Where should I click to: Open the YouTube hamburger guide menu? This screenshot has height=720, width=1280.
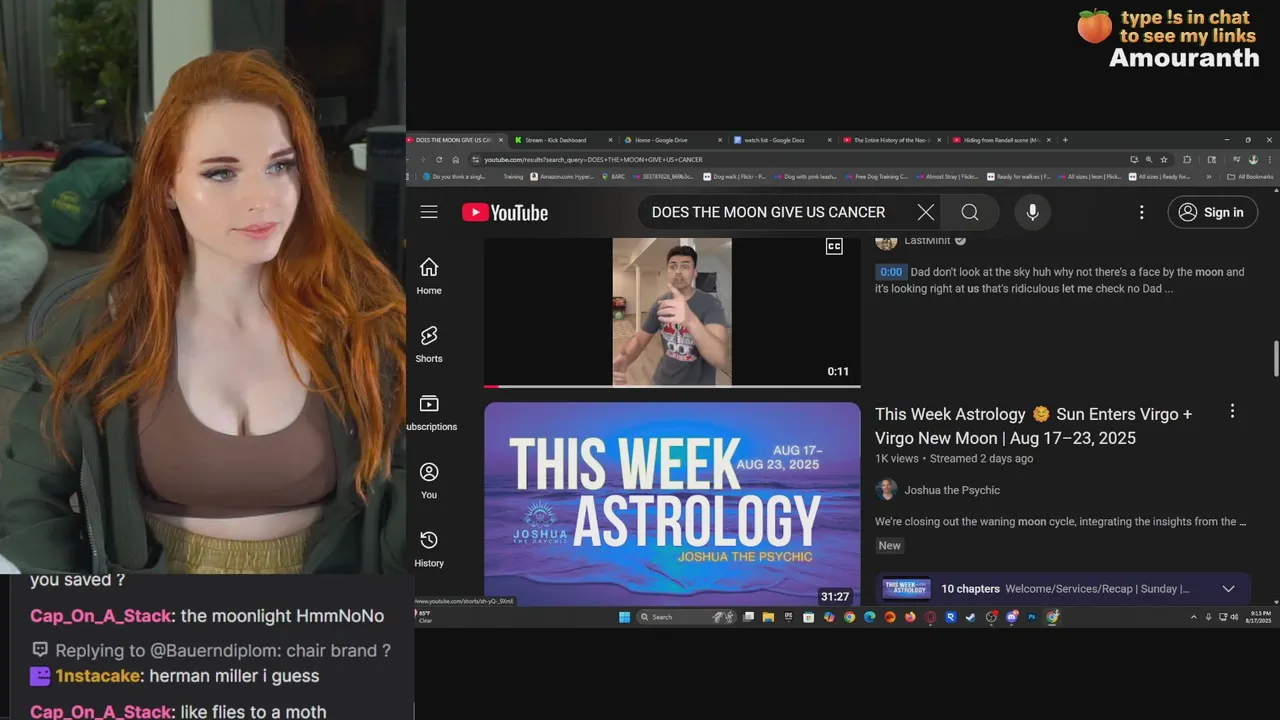click(429, 212)
